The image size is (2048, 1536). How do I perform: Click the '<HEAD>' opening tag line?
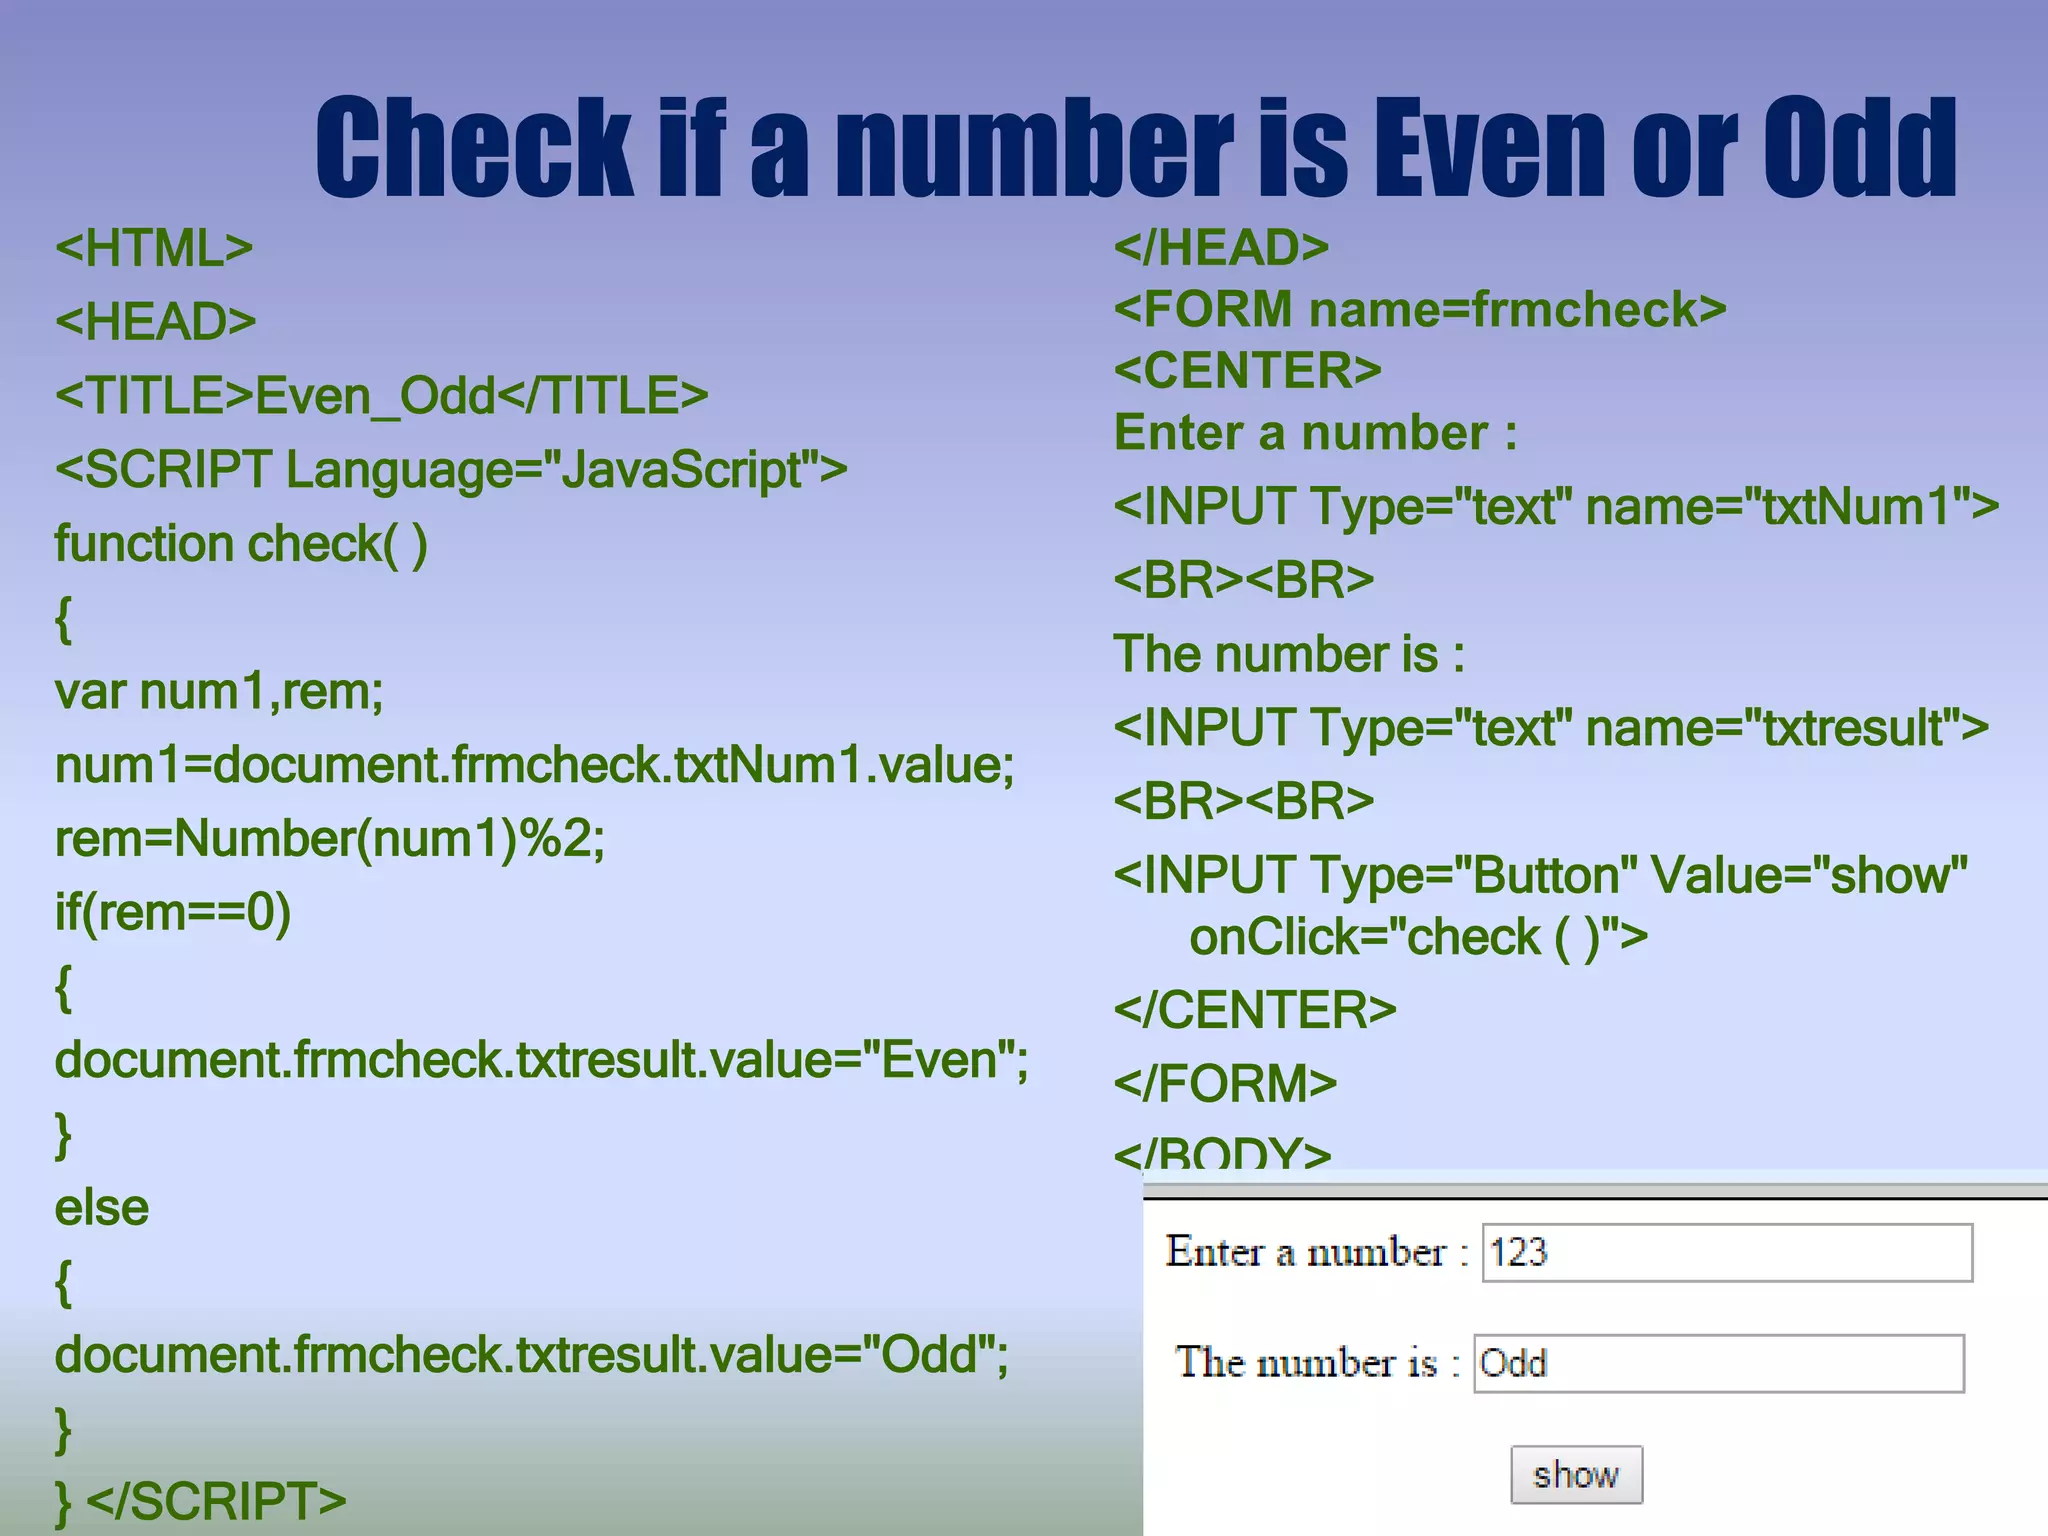coord(156,322)
